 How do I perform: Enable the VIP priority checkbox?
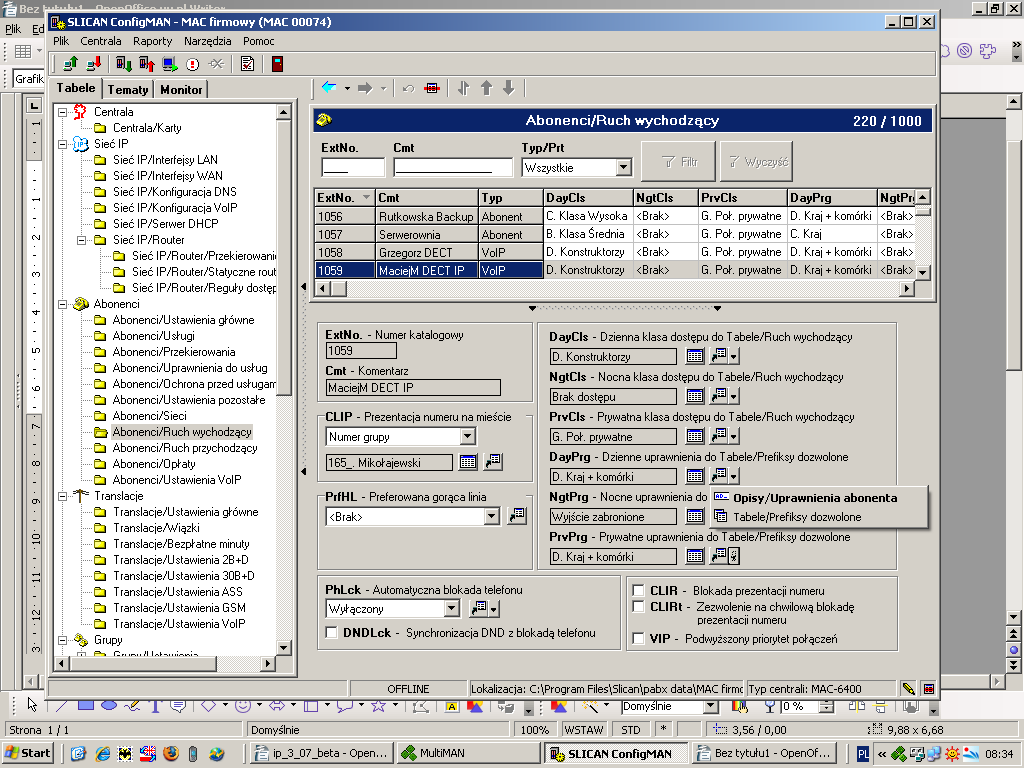pyautogui.click(x=639, y=638)
